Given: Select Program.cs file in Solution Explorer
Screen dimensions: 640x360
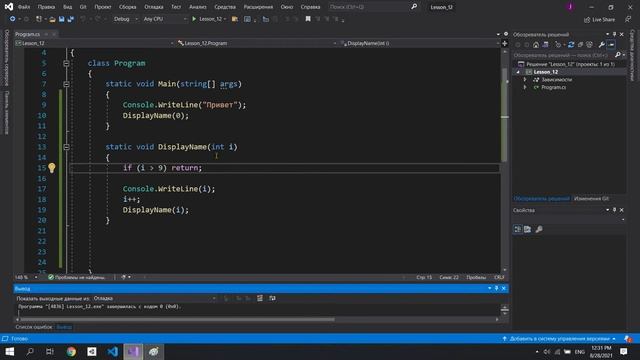Looking at the screenshot, I should 553,87.
